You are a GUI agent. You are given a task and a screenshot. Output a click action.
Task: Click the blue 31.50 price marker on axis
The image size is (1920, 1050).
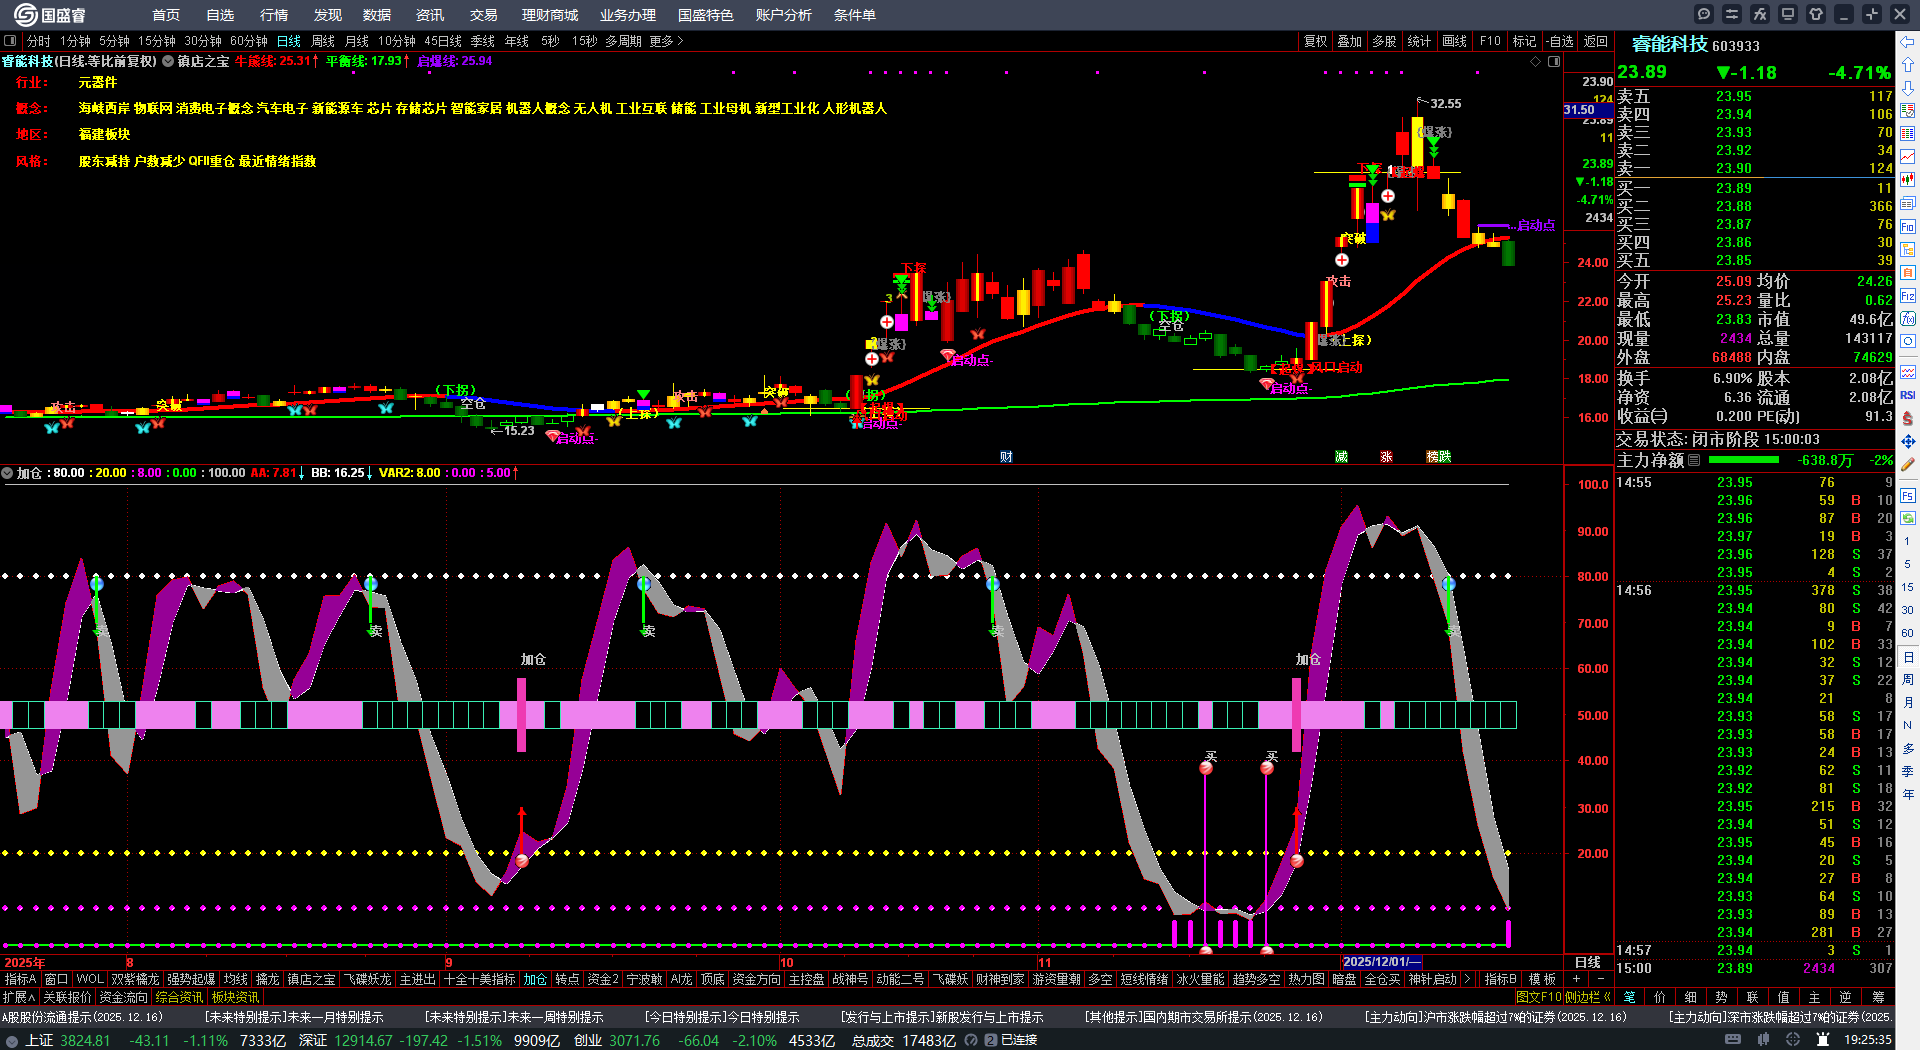[1588, 110]
